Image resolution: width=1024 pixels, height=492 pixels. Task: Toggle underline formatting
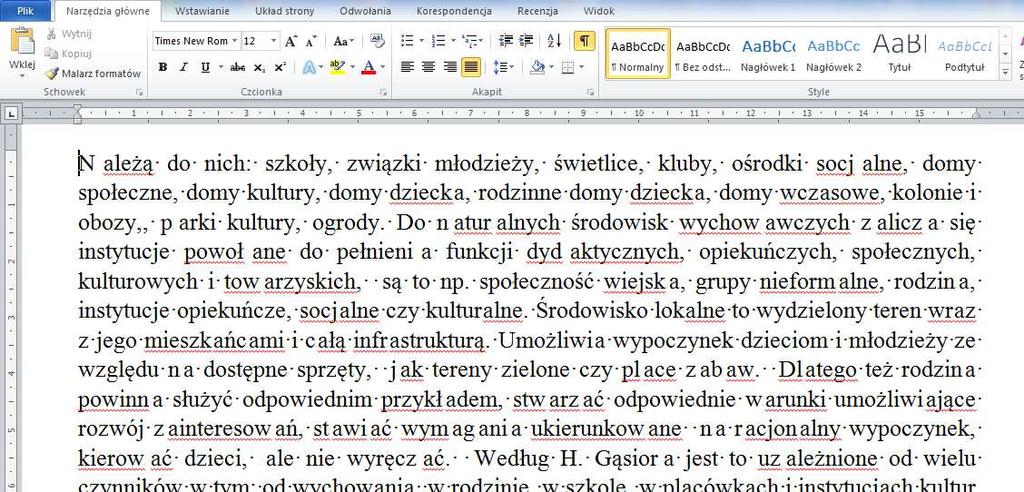[x=205, y=67]
